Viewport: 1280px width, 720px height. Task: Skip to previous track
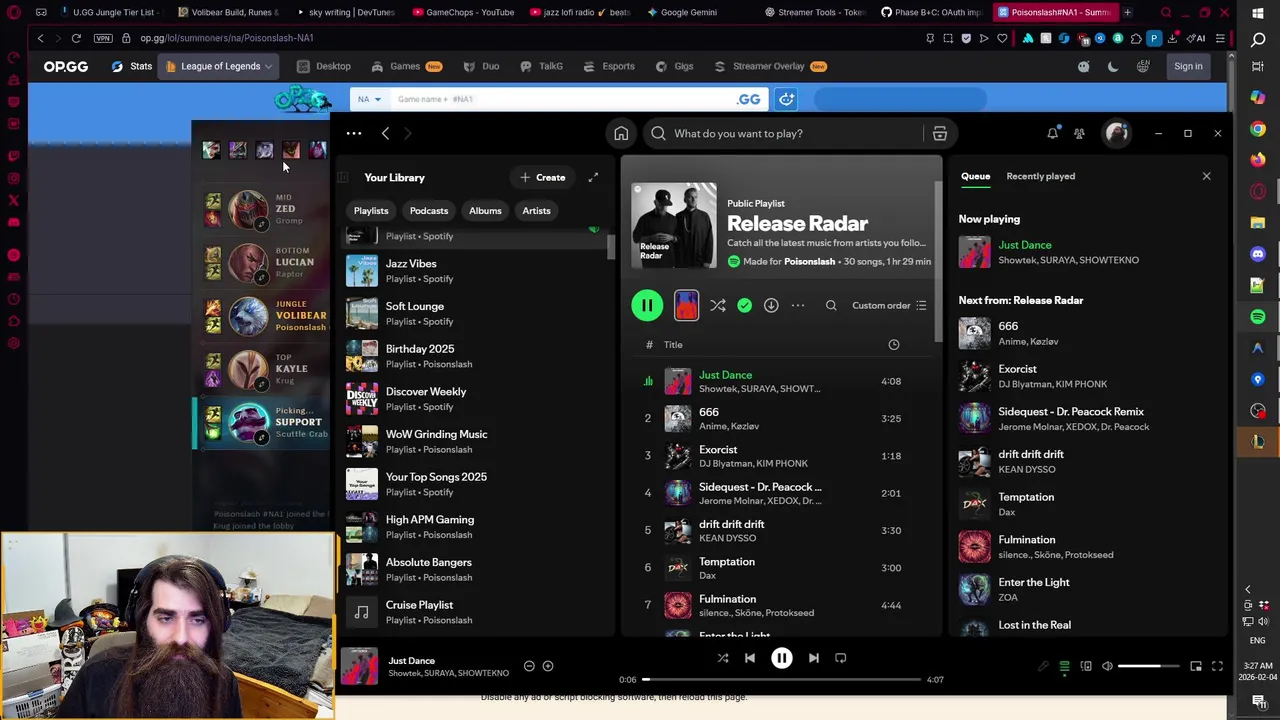(750, 658)
